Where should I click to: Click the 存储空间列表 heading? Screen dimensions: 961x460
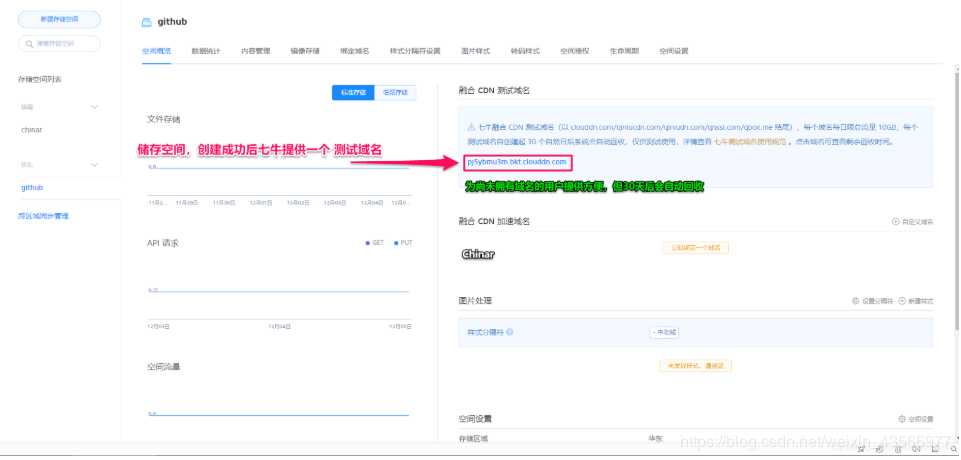tap(40, 80)
